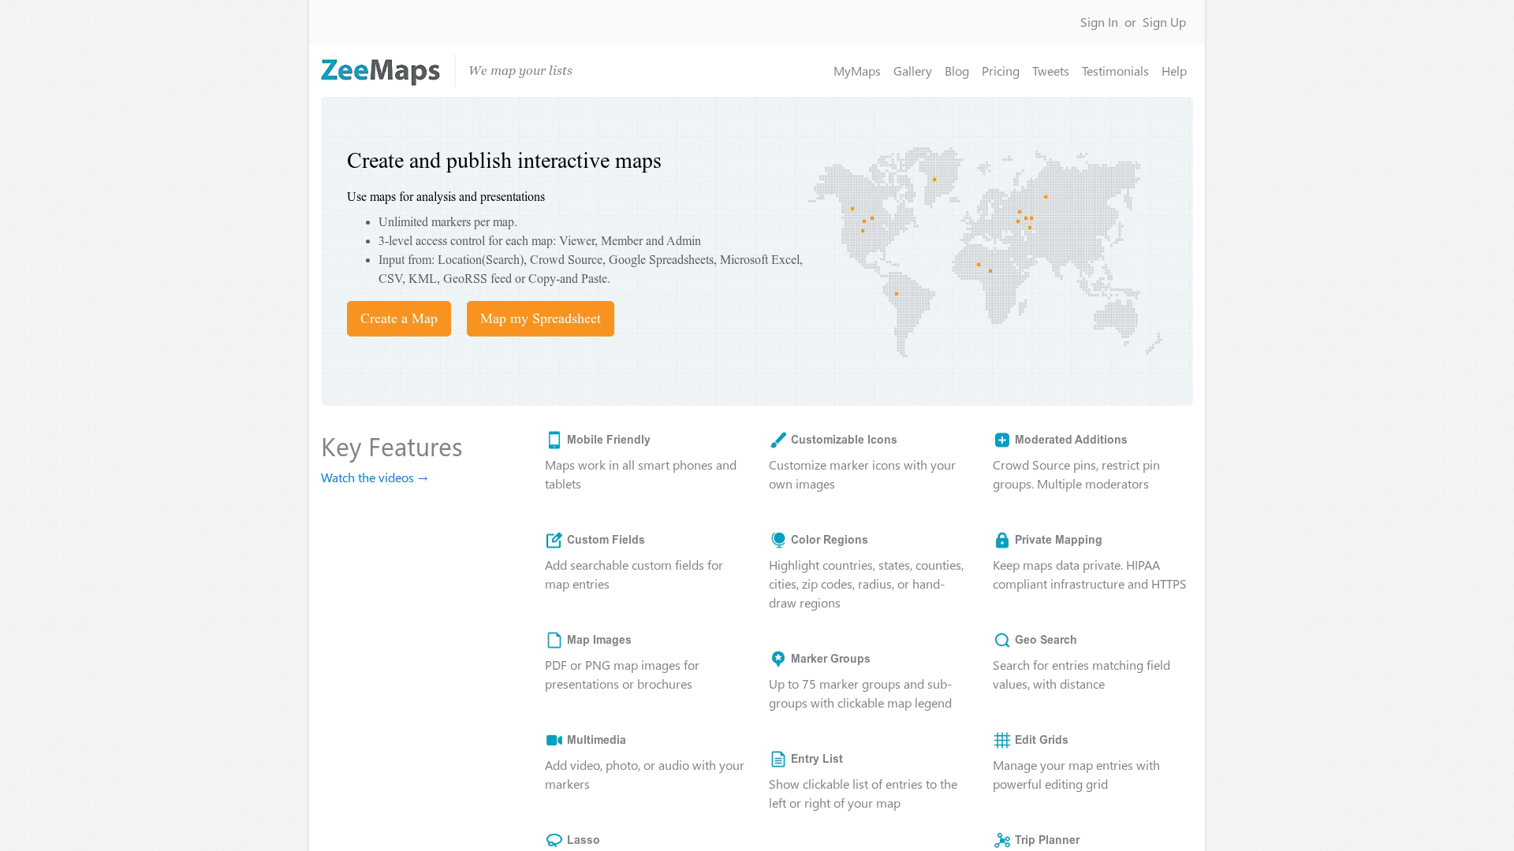1514x851 pixels.
Task: Click the Marker Groups heading
Action: point(830,659)
